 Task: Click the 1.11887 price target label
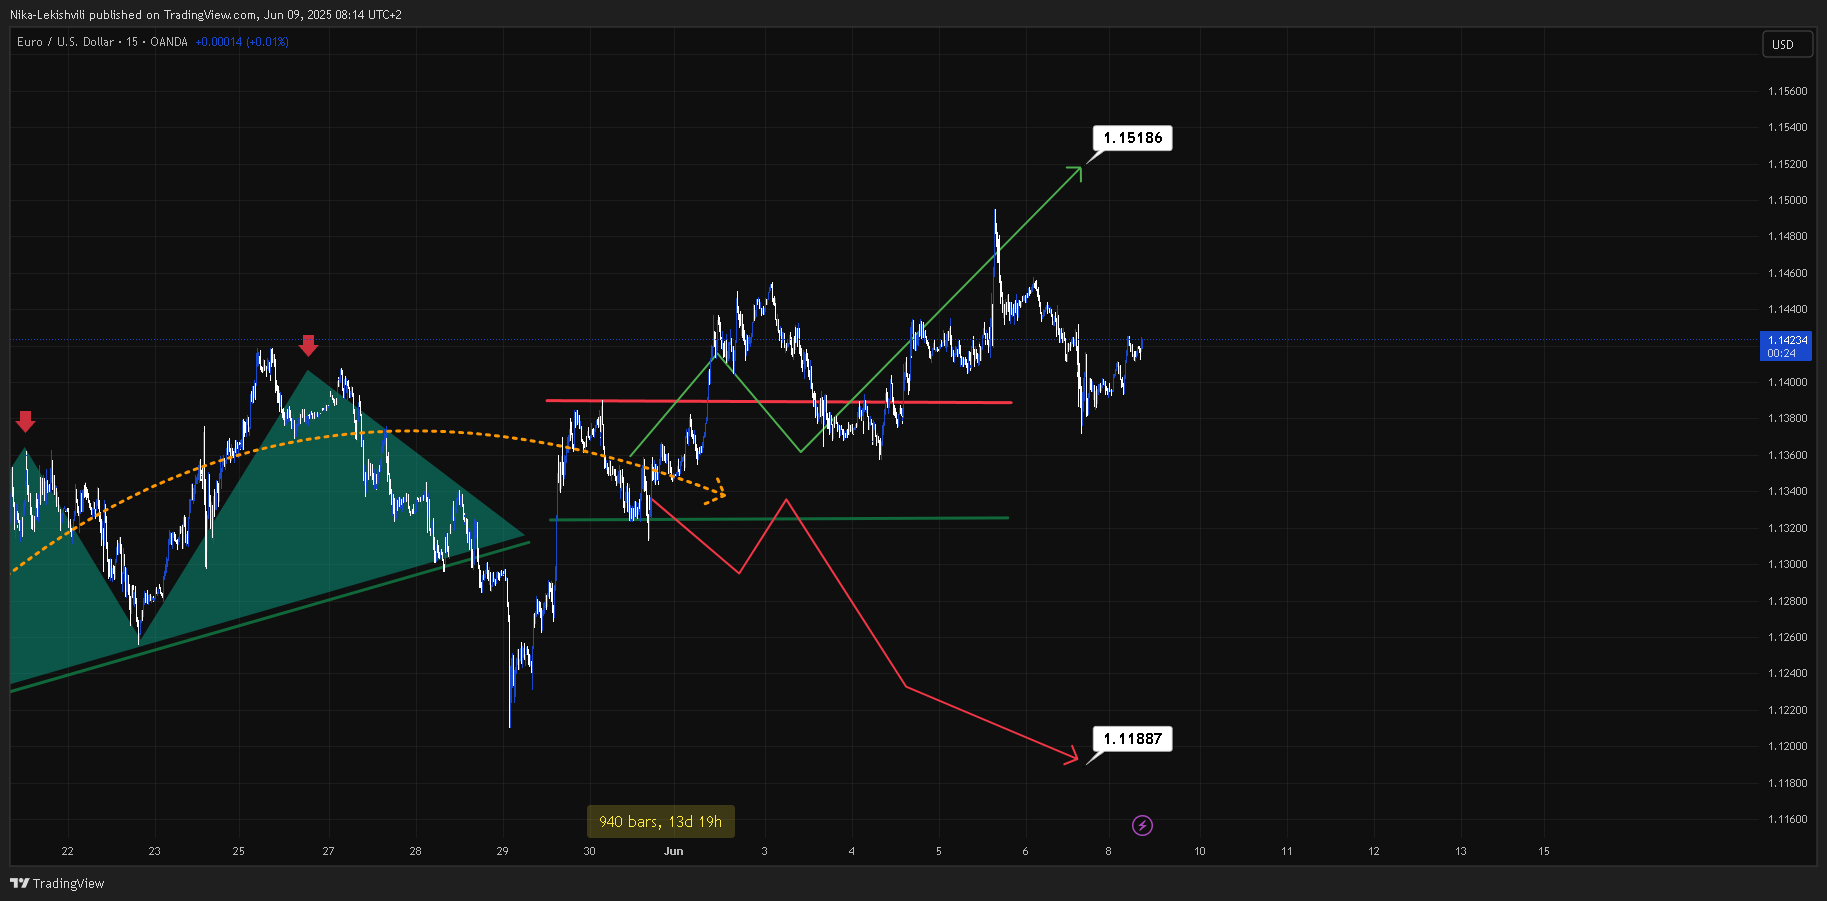(1132, 739)
